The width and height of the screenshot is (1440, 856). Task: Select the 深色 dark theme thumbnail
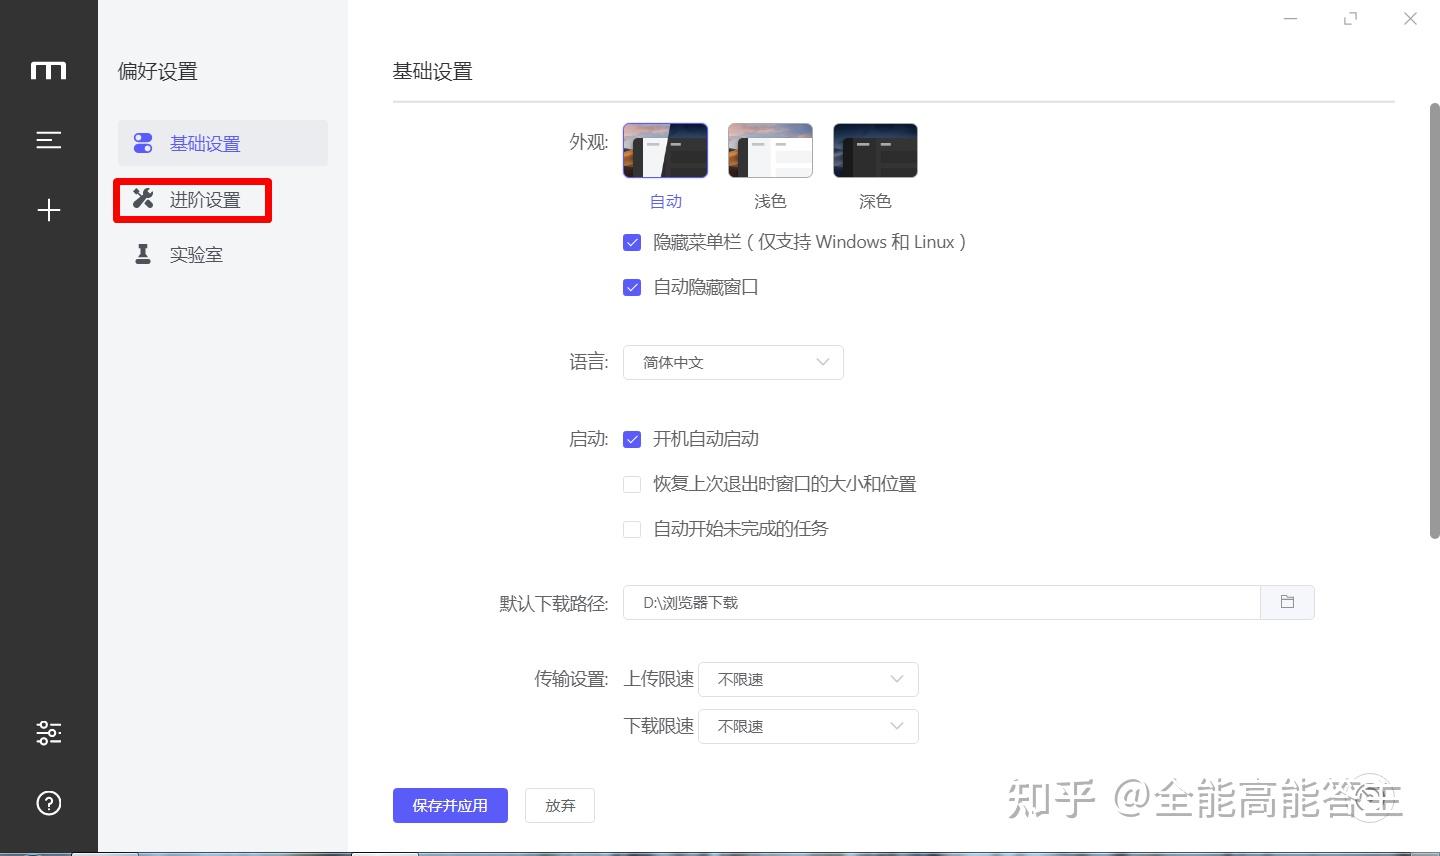pyautogui.click(x=874, y=150)
